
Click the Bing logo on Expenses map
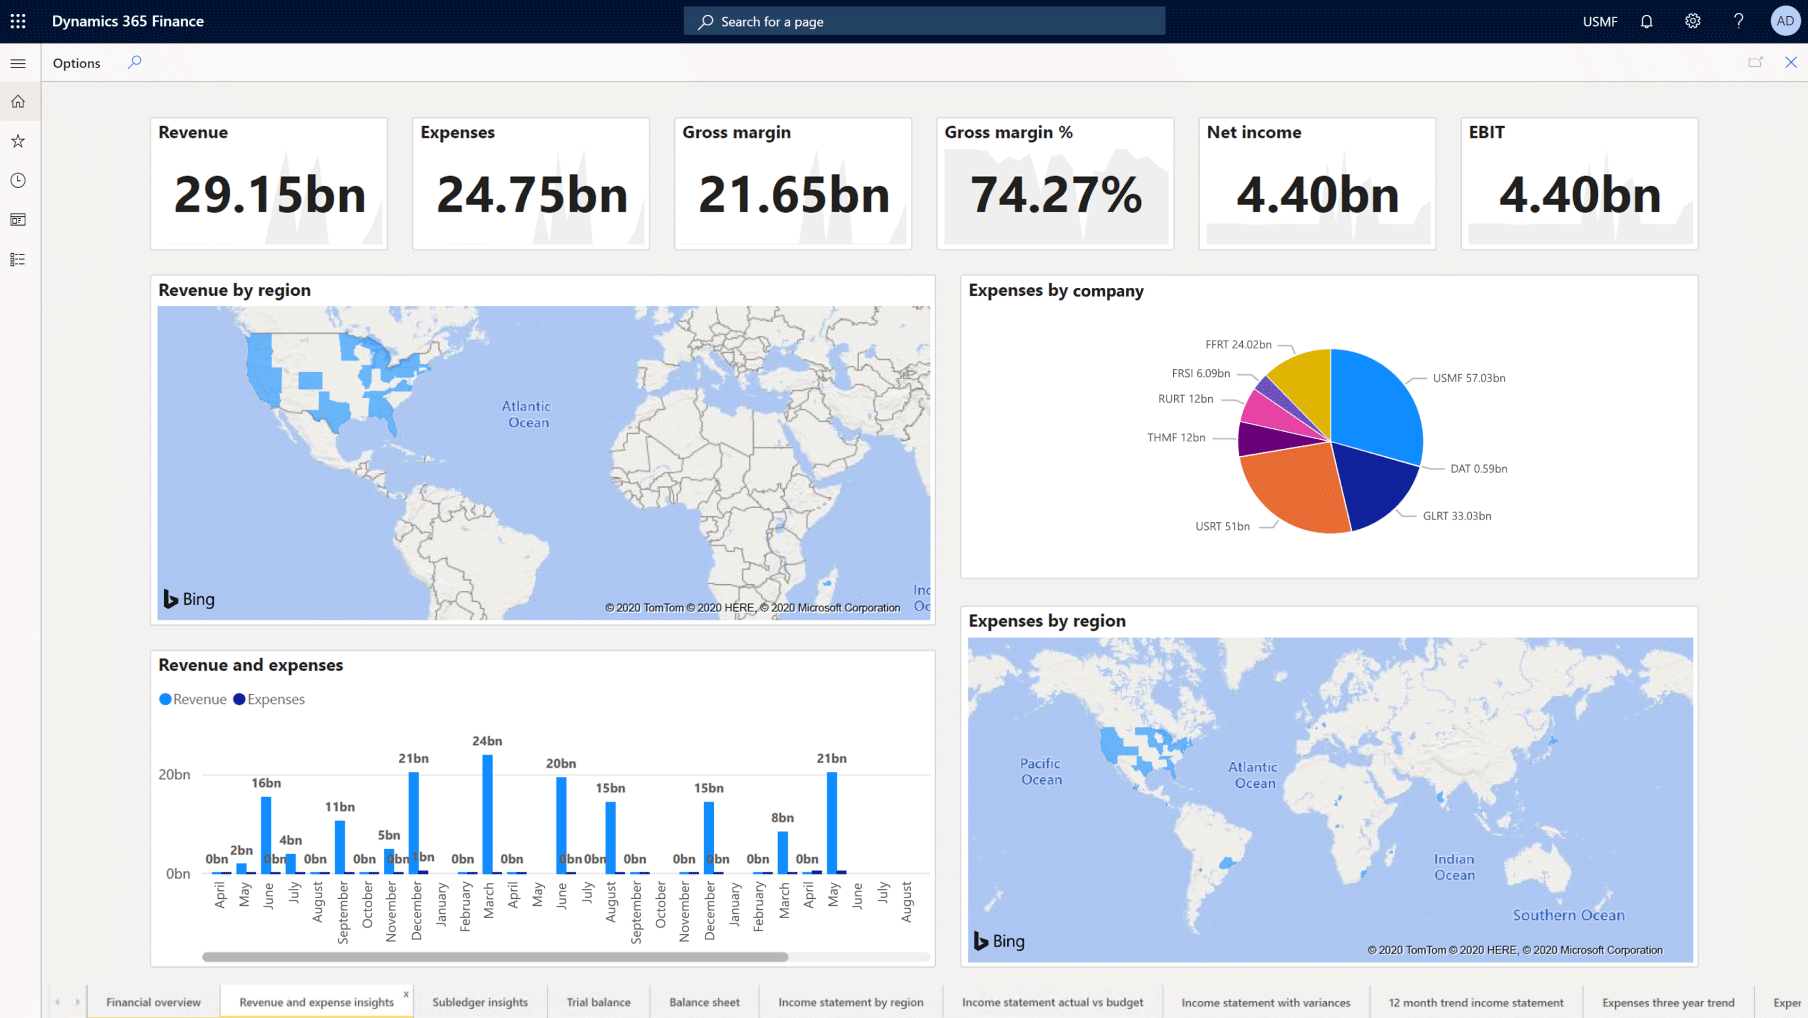point(999,941)
